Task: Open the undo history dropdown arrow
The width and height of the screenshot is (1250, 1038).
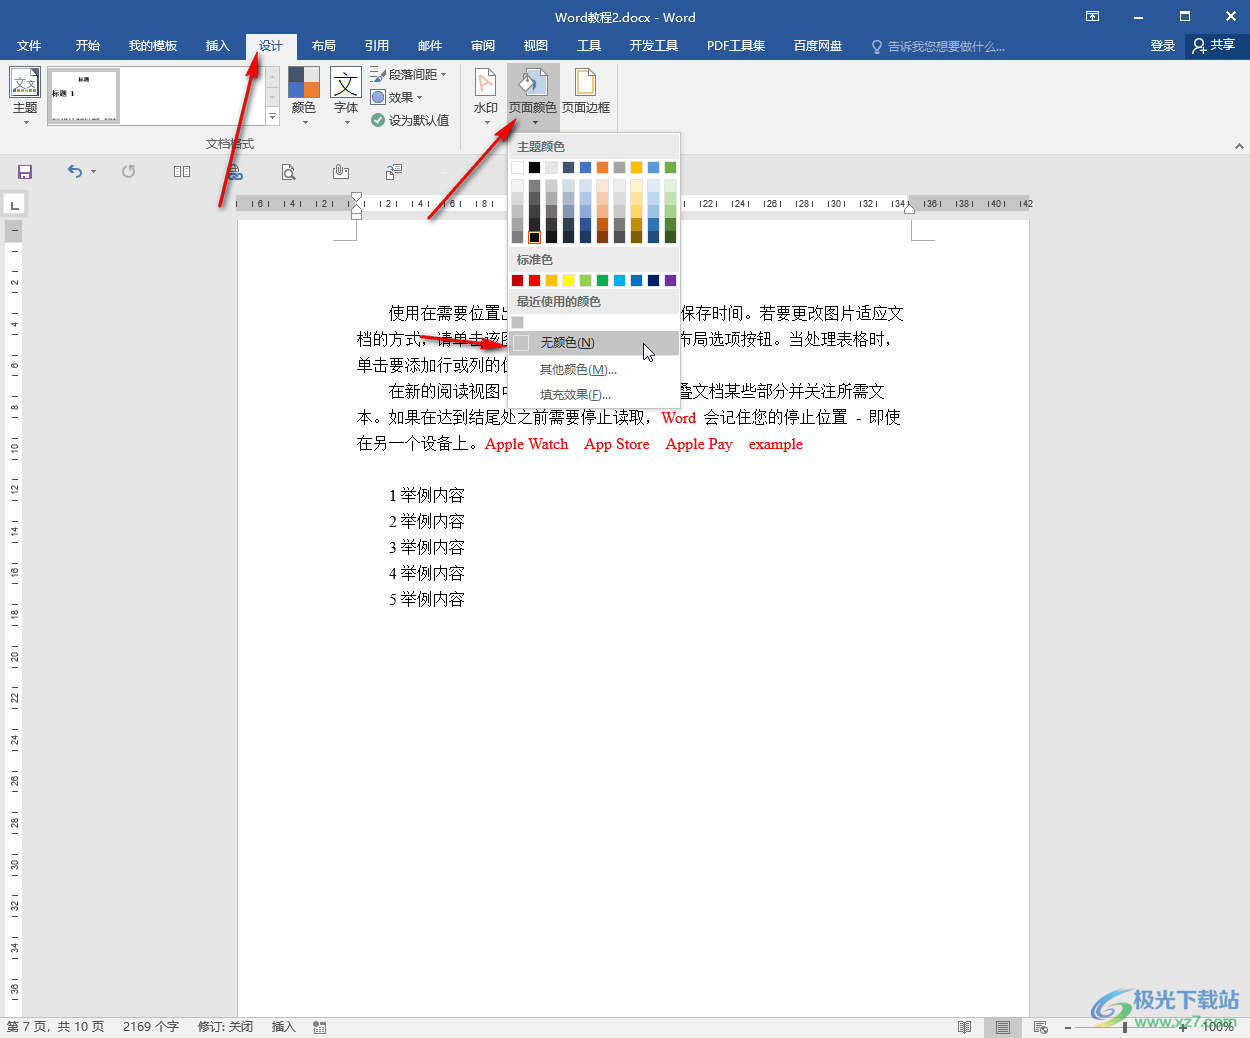Action: (93, 172)
